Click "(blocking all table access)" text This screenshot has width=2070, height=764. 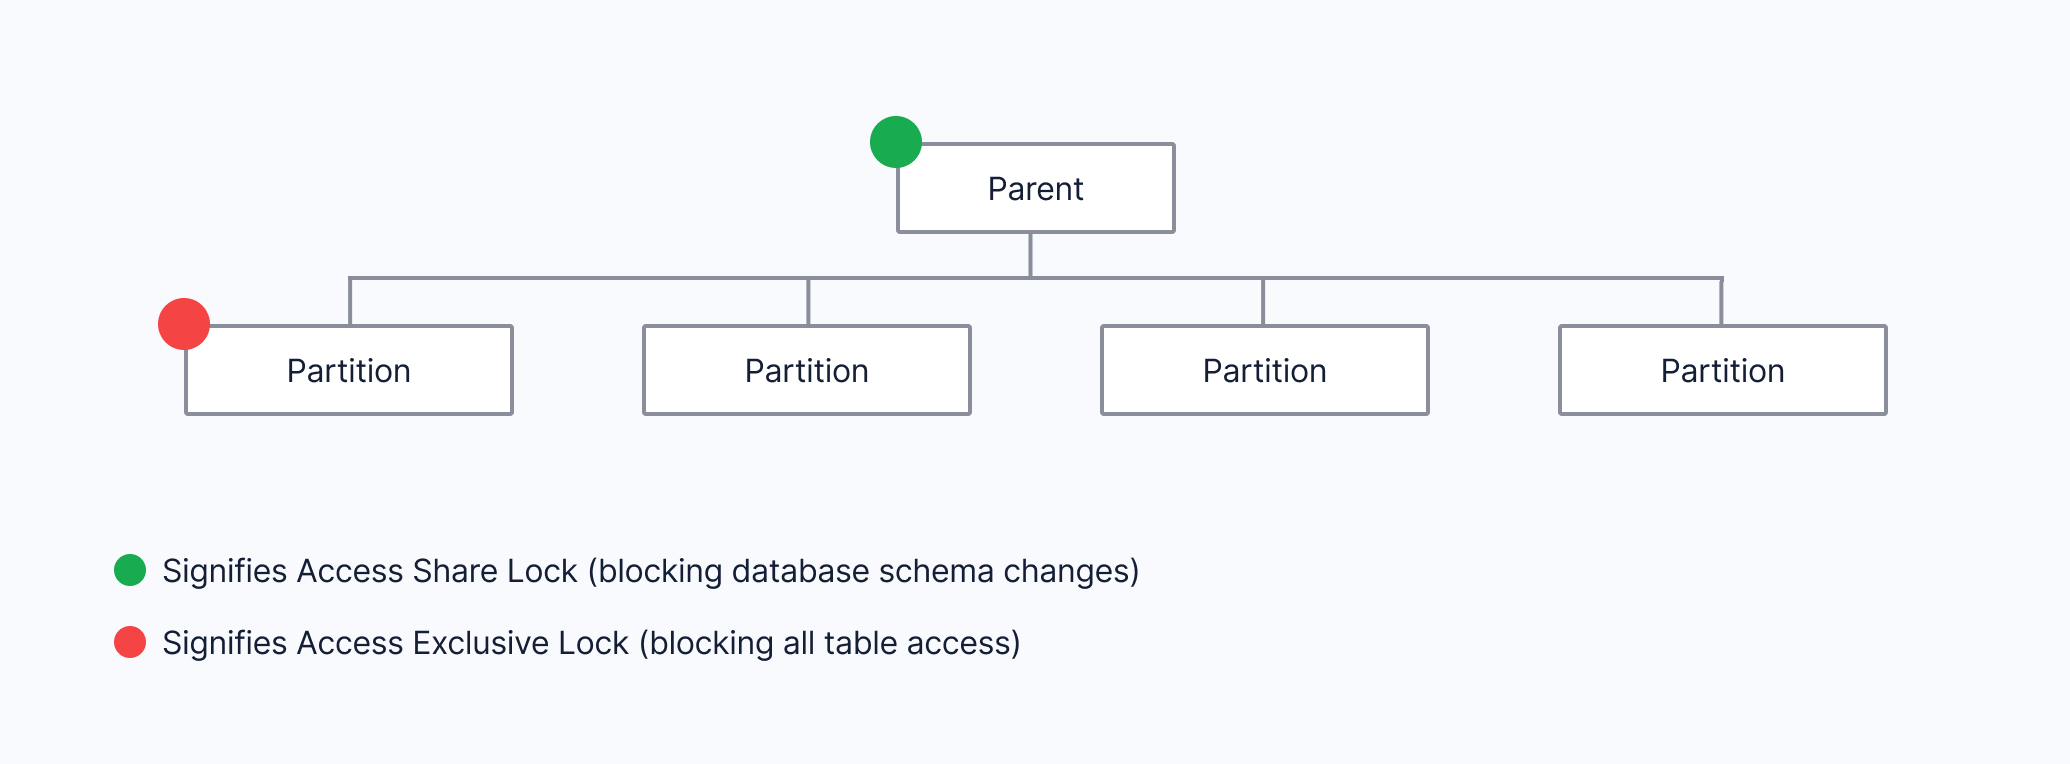pyautogui.click(x=835, y=643)
